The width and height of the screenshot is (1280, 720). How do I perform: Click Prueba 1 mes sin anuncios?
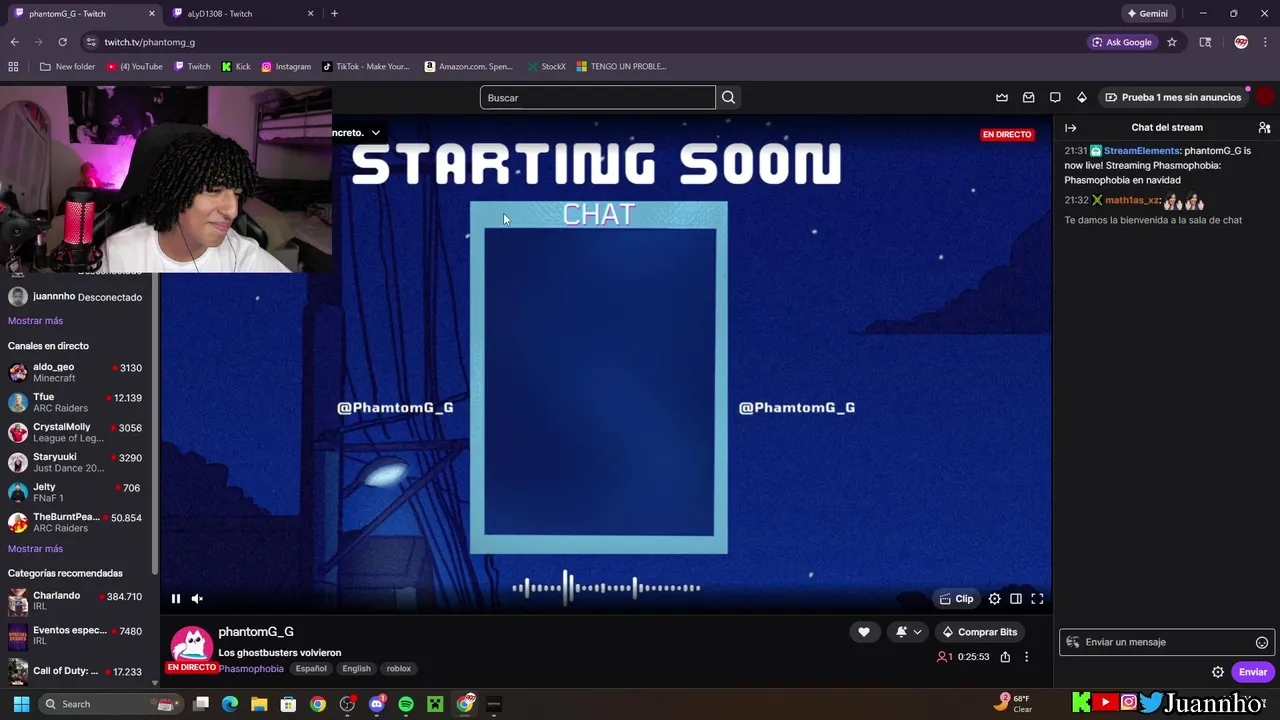[x=1174, y=98]
